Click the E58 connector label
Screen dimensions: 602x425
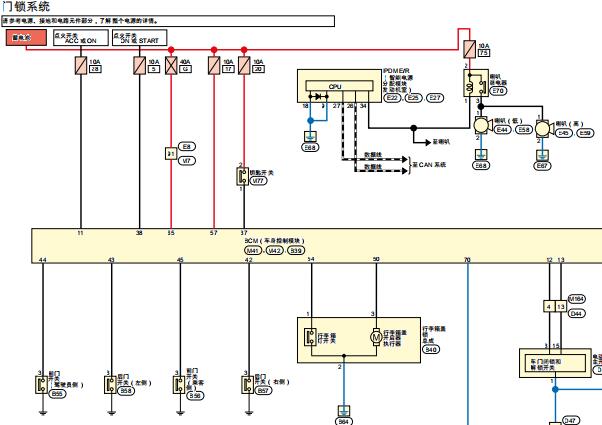tap(524, 130)
